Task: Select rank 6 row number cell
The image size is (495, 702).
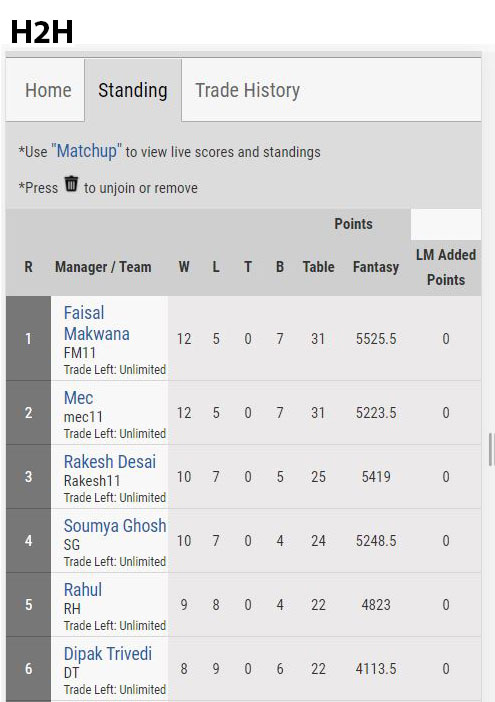Action: tap(28, 668)
